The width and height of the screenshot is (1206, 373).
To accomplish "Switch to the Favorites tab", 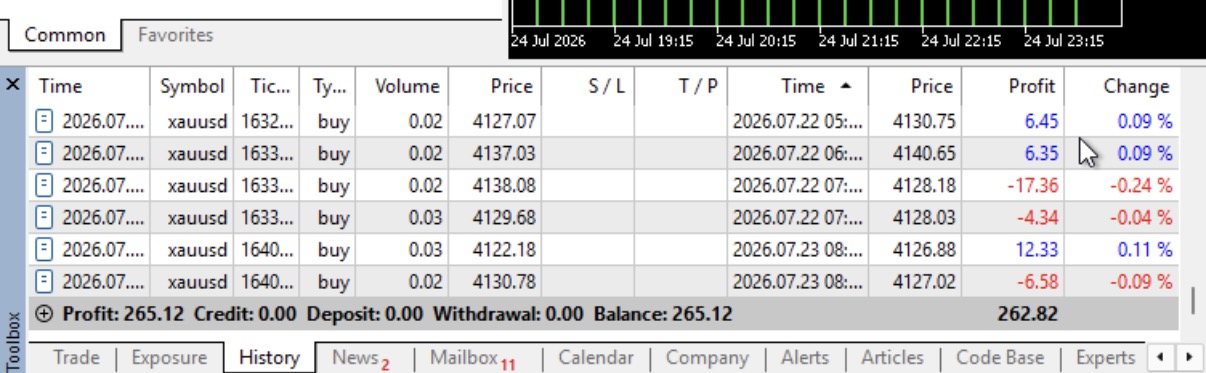I will coord(176,35).
